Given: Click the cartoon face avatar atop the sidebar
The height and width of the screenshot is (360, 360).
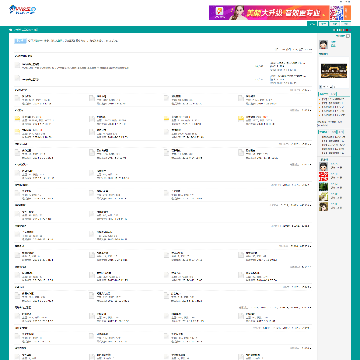Looking at the screenshot, I should click(x=323, y=45).
